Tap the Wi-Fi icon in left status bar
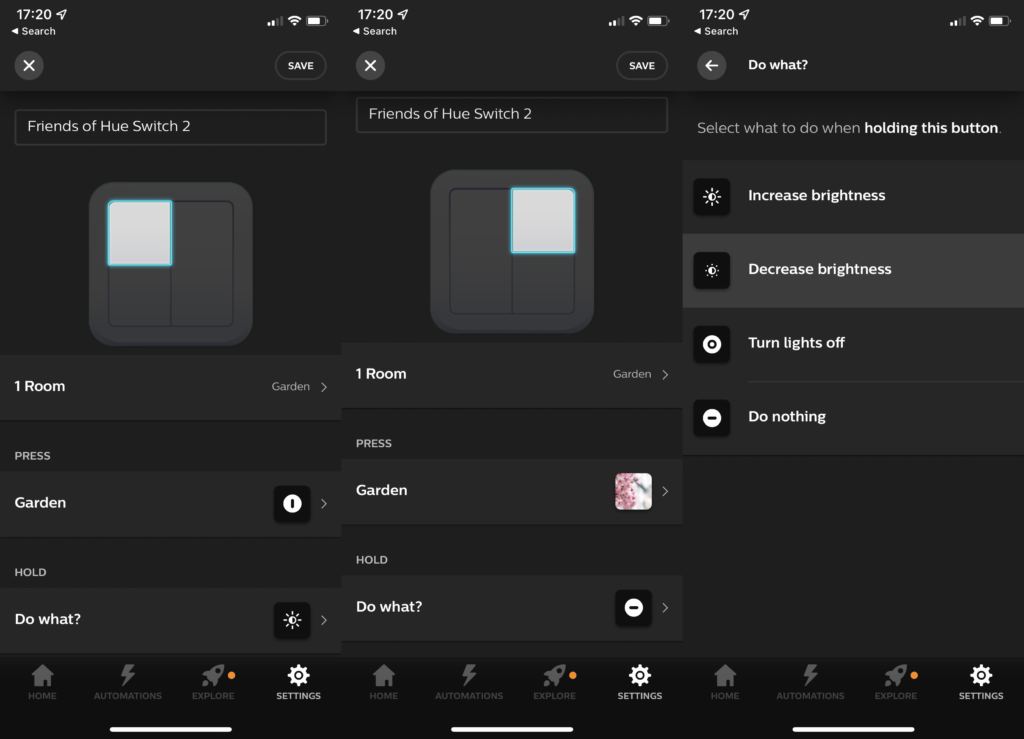1024x739 pixels. click(295, 21)
